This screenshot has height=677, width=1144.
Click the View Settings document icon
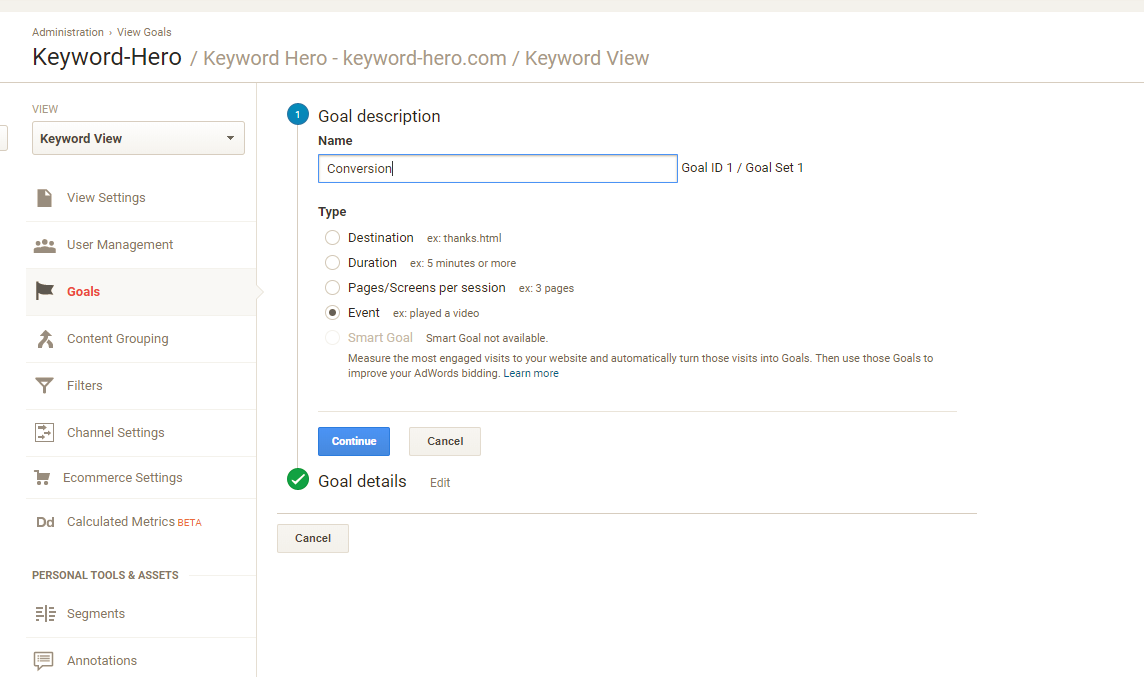click(x=45, y=198)
